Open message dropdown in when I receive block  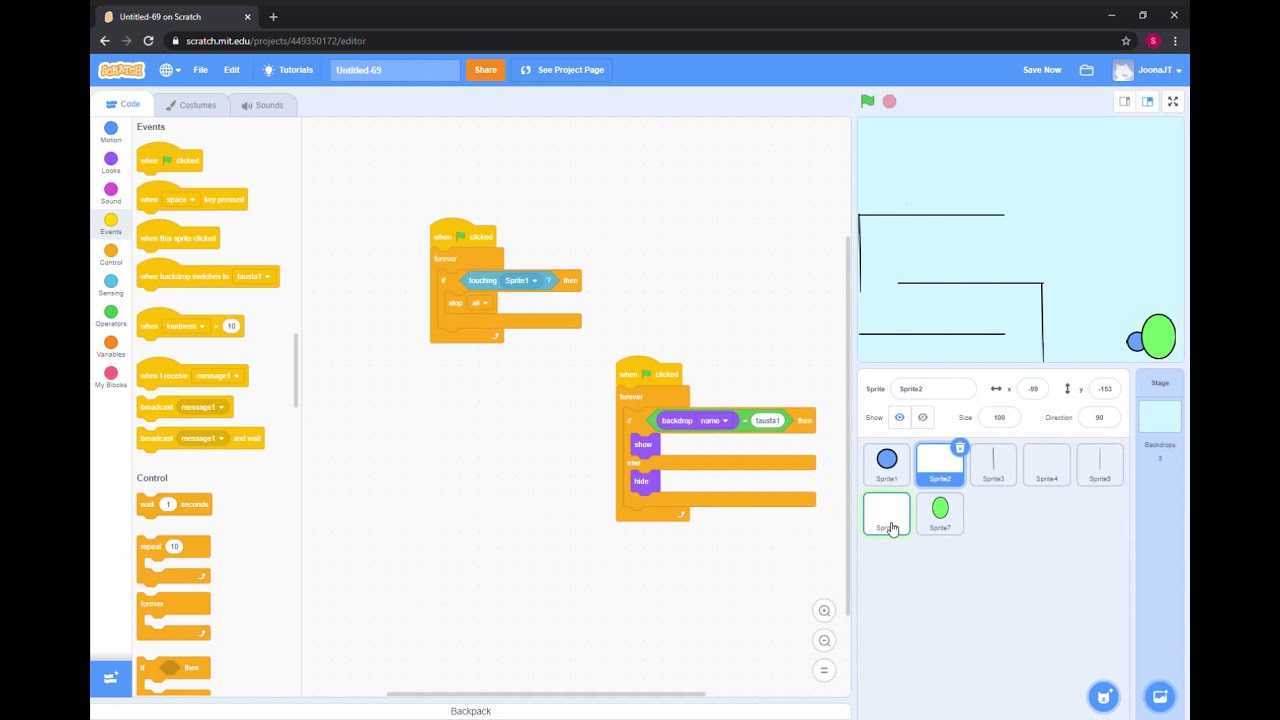coord(217,376)
